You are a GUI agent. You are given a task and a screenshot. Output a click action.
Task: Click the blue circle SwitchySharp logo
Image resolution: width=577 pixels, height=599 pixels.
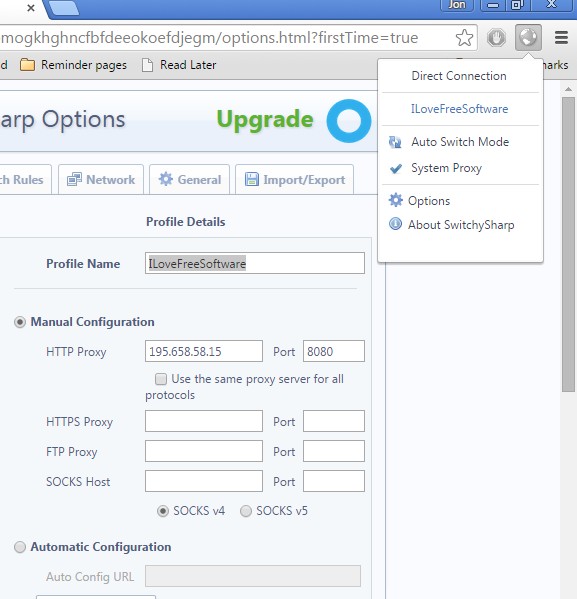click(x=348, y=121)
